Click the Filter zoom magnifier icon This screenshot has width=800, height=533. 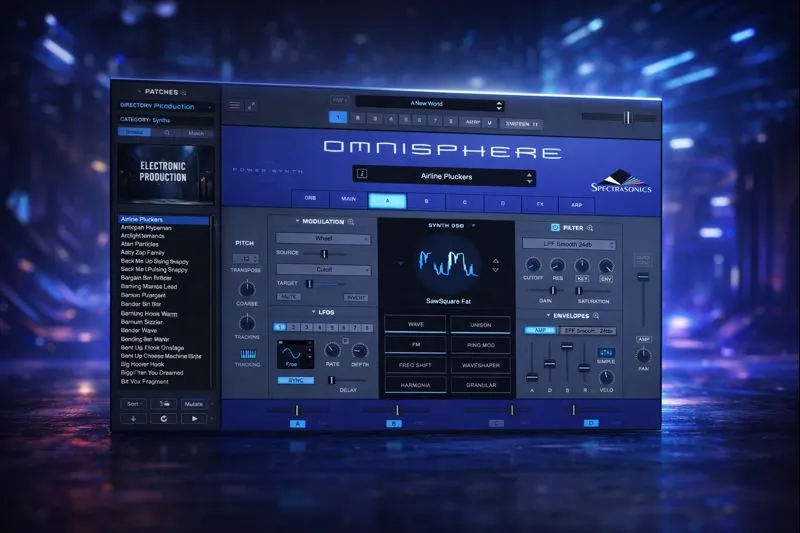click(590, 228)
